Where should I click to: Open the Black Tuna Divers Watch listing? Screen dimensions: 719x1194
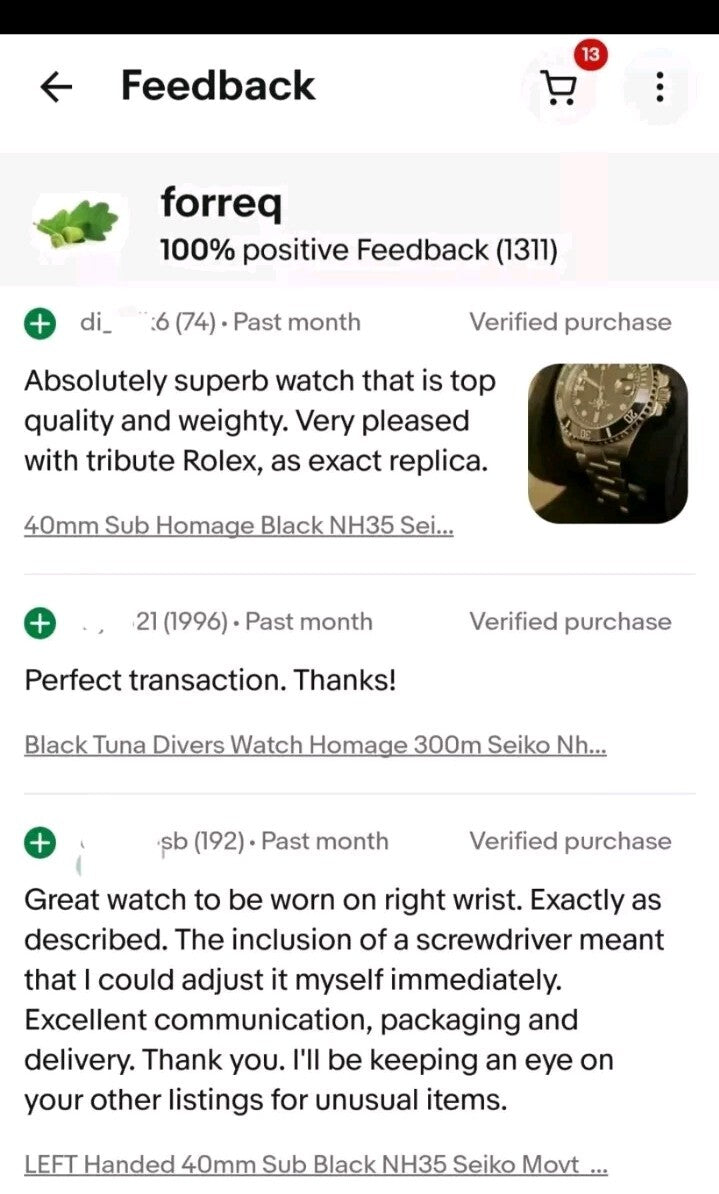pyautogui.click(x=315, y=745)
